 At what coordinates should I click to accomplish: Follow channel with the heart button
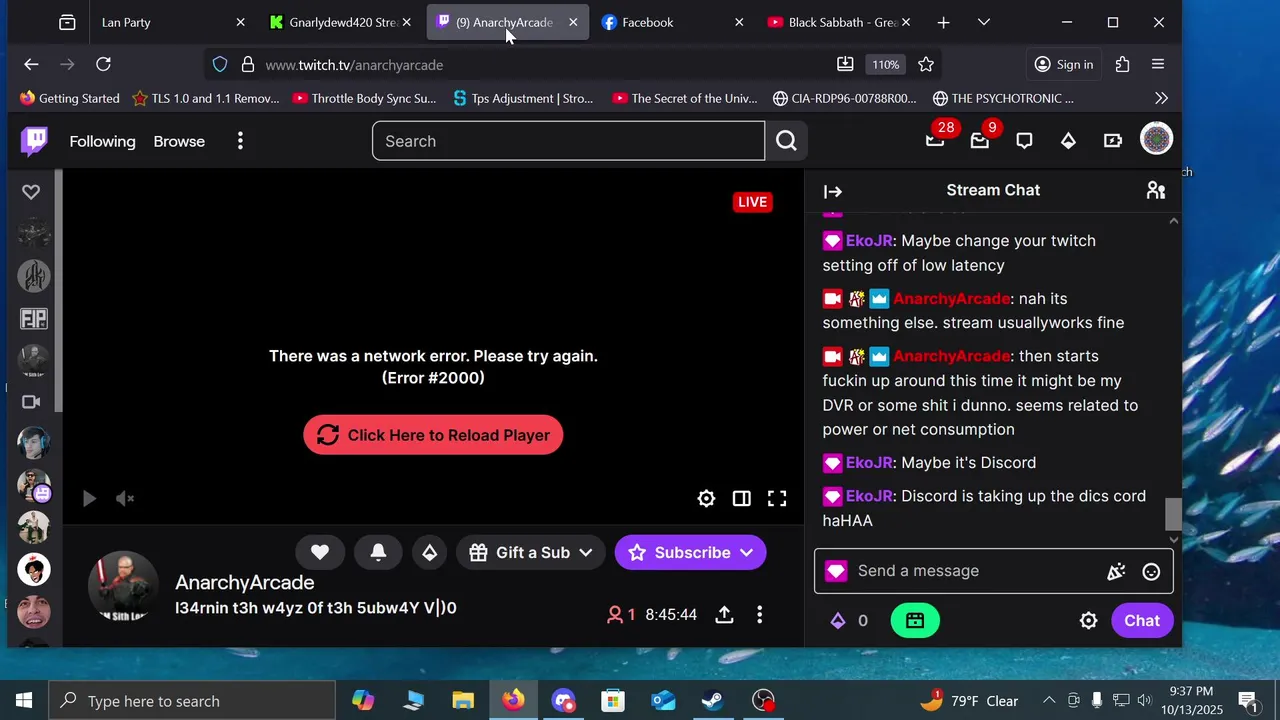coord(320,552)
